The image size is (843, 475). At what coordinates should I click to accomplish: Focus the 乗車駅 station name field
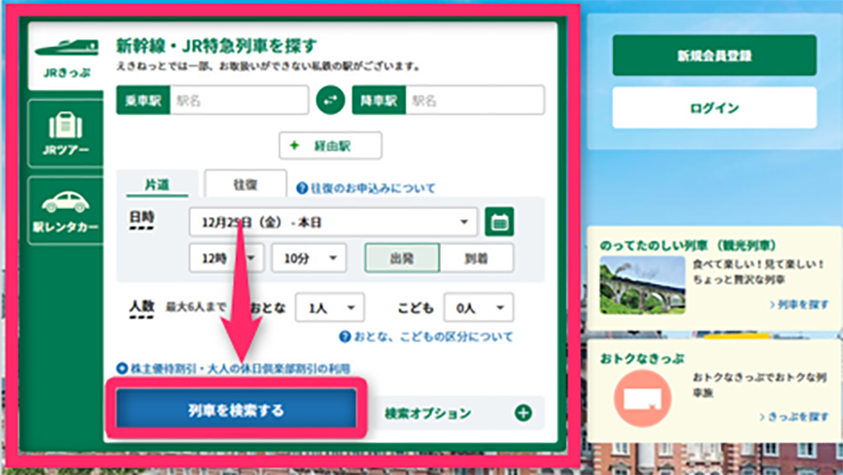coord(239,100)
